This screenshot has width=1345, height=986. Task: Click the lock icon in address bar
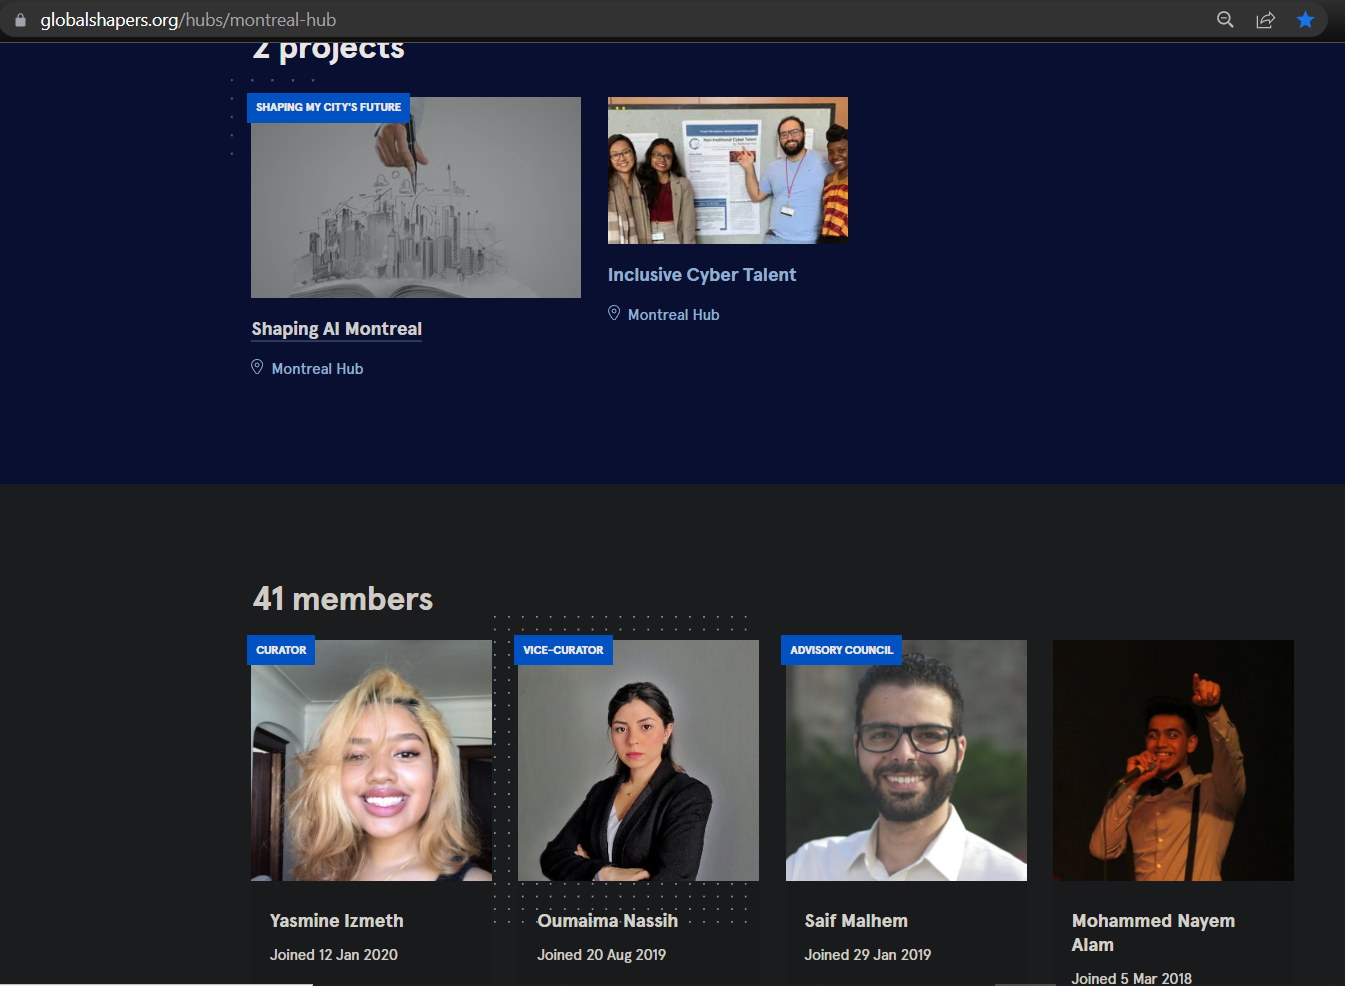pyautogui.click(x=20, y=20)
